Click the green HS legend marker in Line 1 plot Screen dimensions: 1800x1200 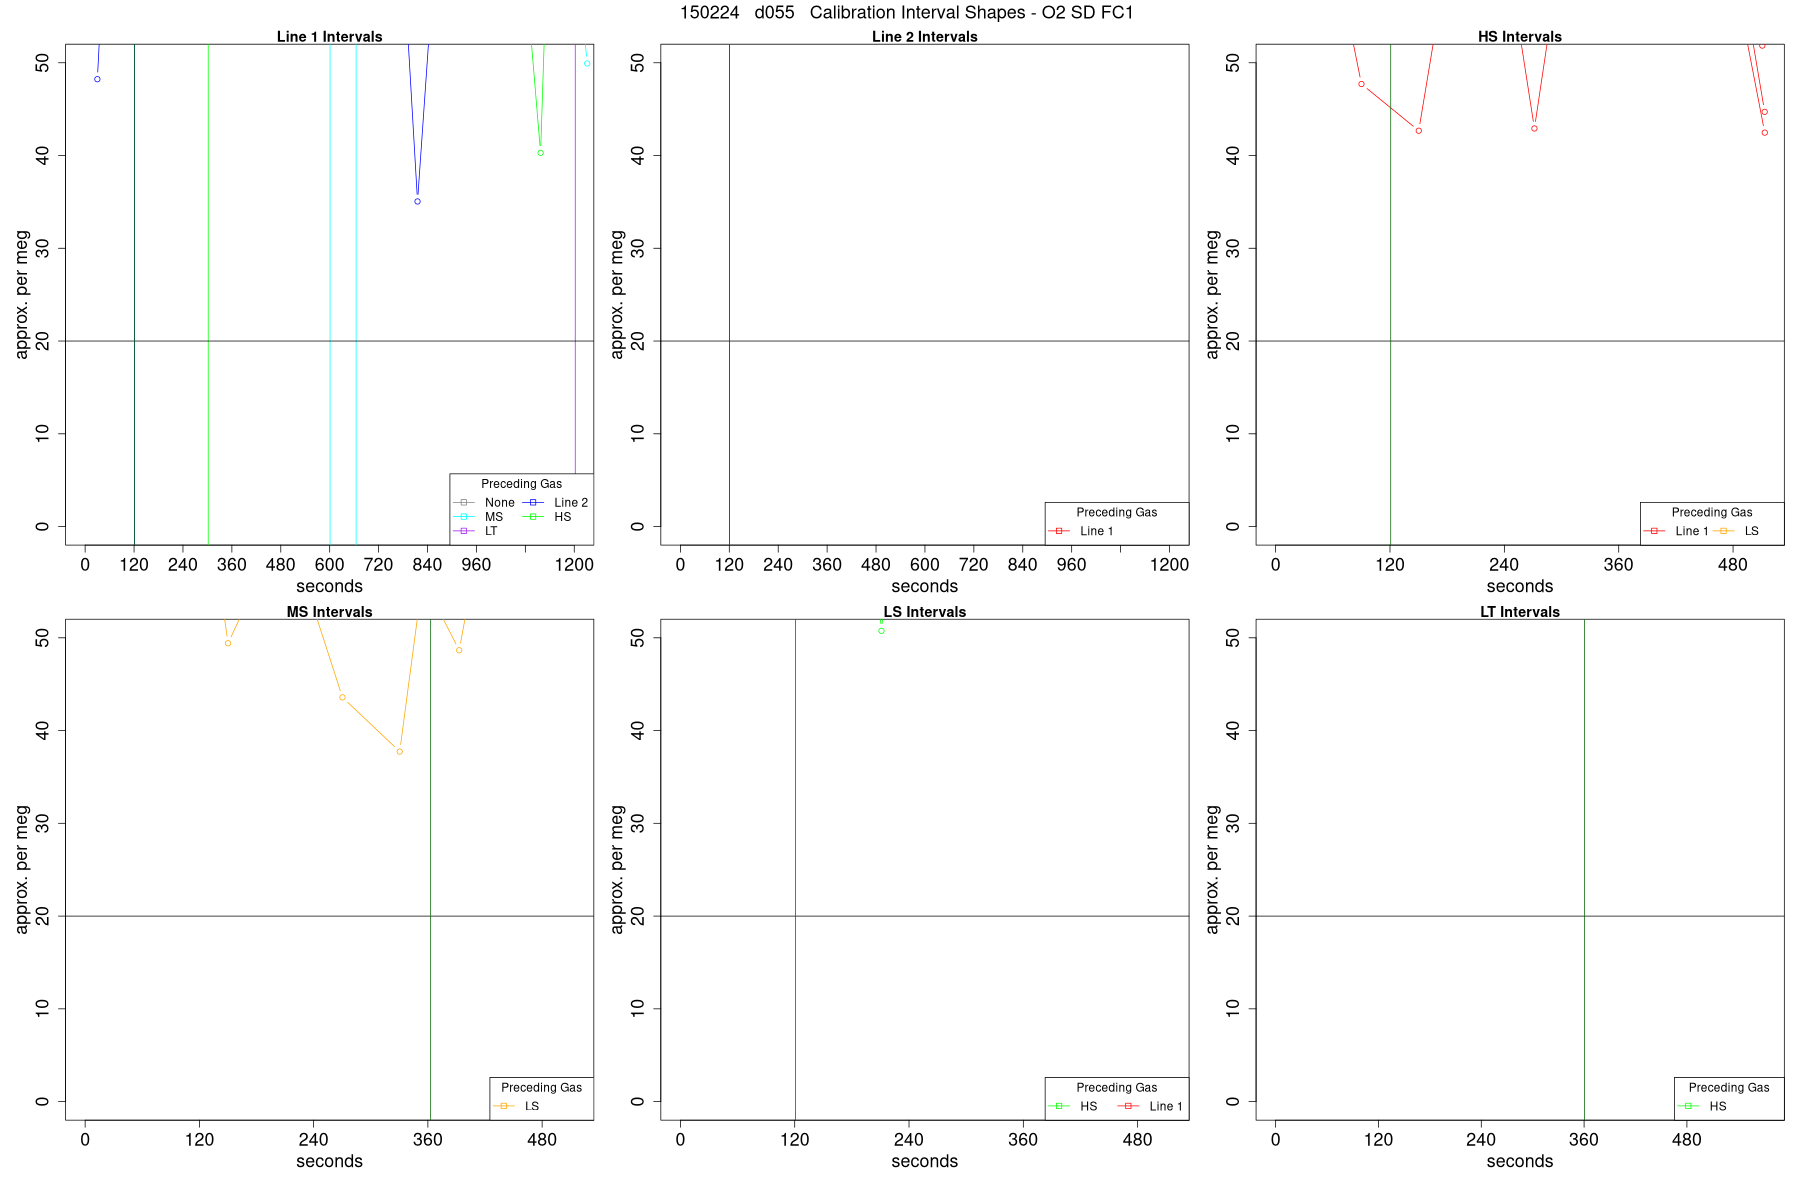coord(533,516)
